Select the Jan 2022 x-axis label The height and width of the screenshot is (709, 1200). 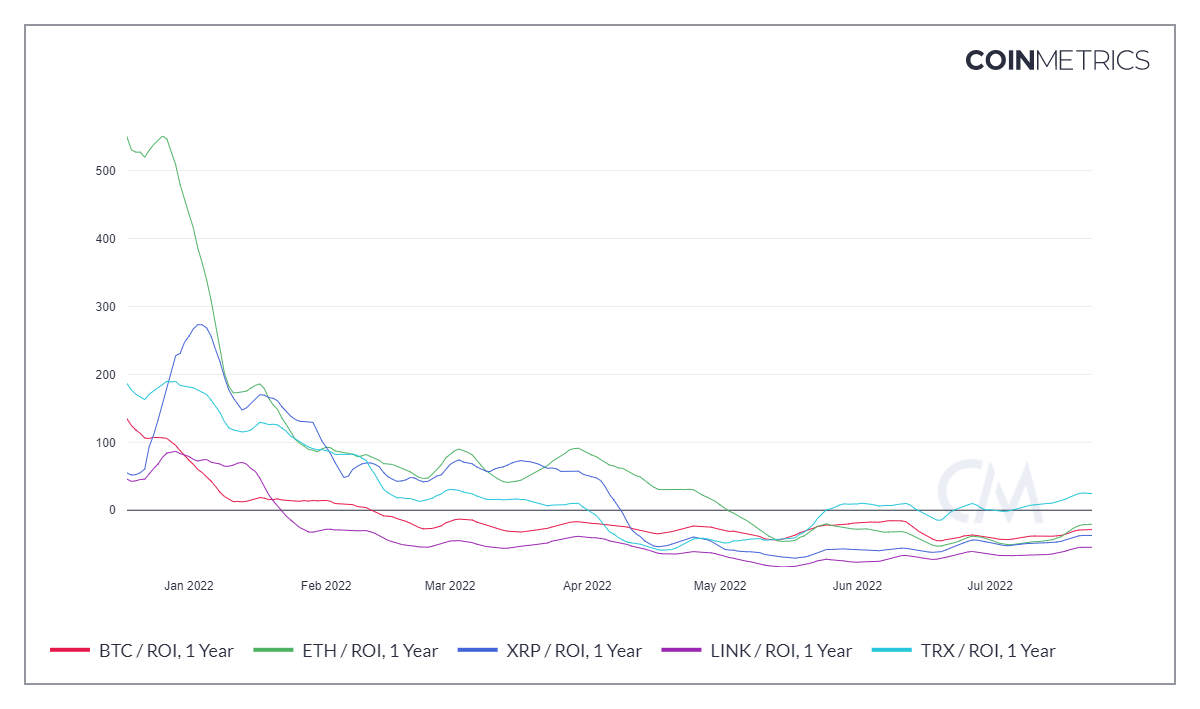[x=189, y=586]
